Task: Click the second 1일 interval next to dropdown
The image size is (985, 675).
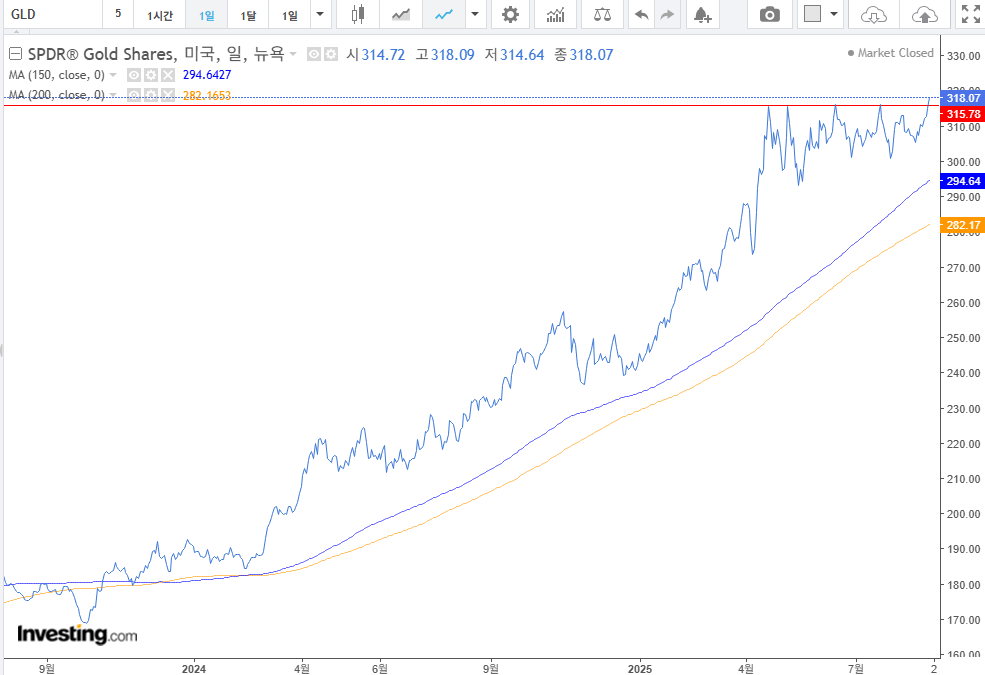Action: [290, 14]
